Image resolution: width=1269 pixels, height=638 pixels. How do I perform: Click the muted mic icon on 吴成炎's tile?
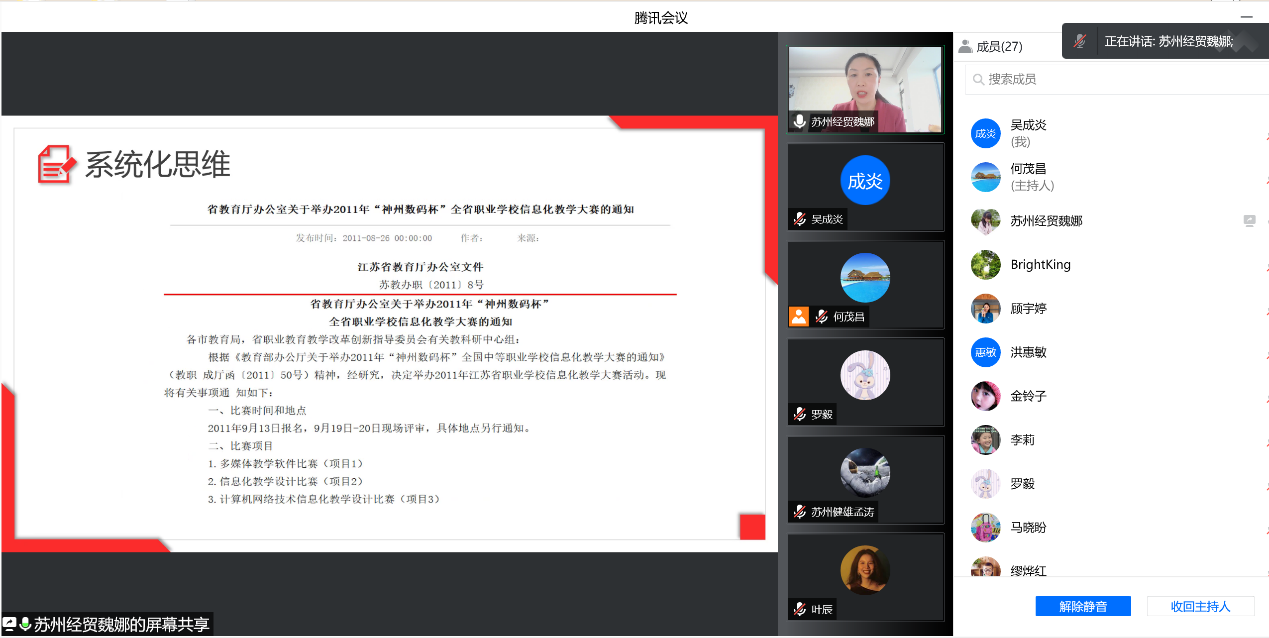(x=800, y=219)
